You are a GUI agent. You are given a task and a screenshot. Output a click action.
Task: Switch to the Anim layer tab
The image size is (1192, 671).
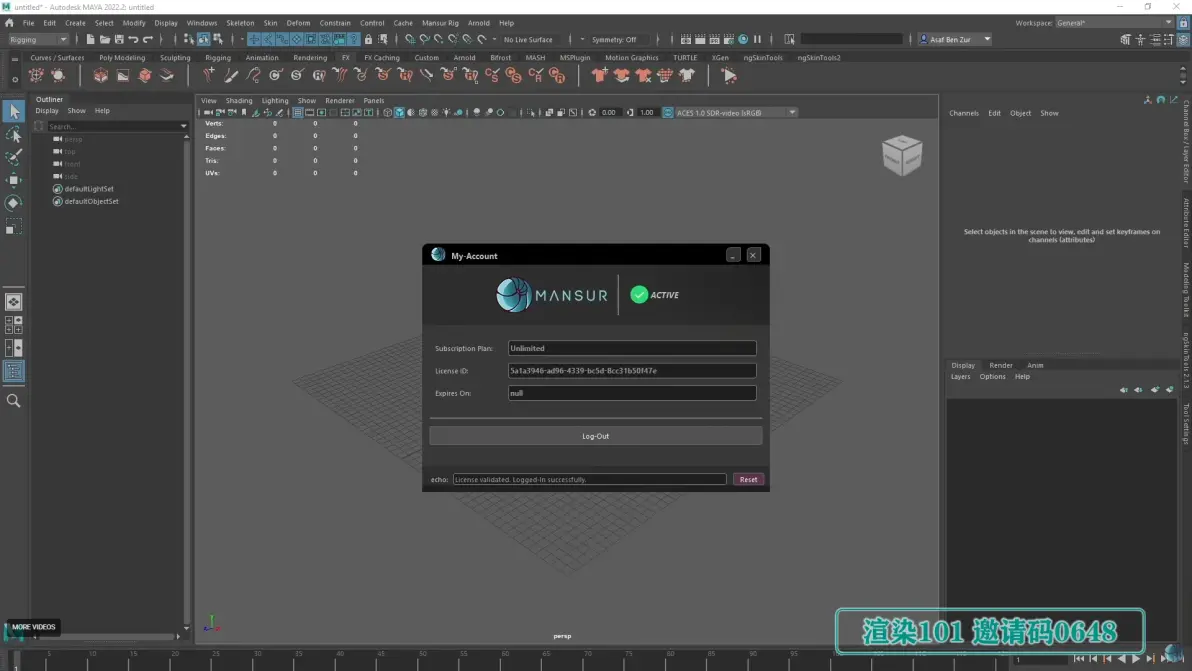click(x=1035, y=366)
